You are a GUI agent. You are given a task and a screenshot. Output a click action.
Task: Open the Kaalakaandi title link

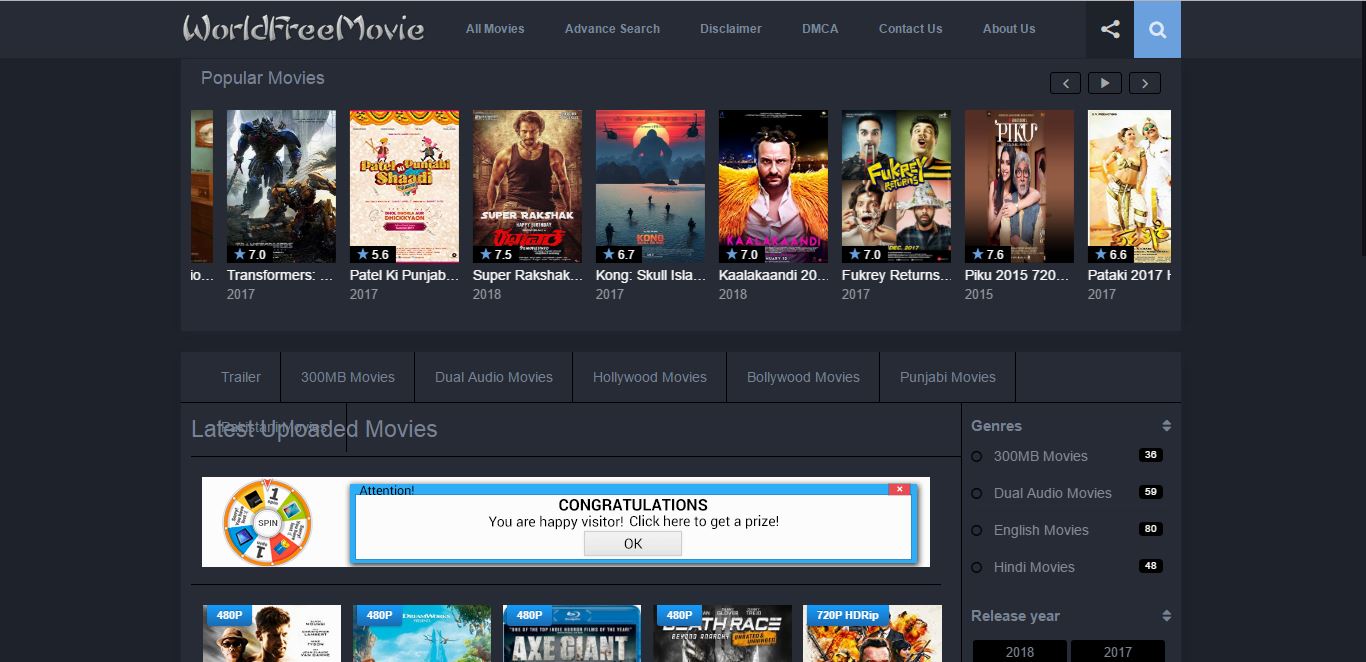point(773,275)
